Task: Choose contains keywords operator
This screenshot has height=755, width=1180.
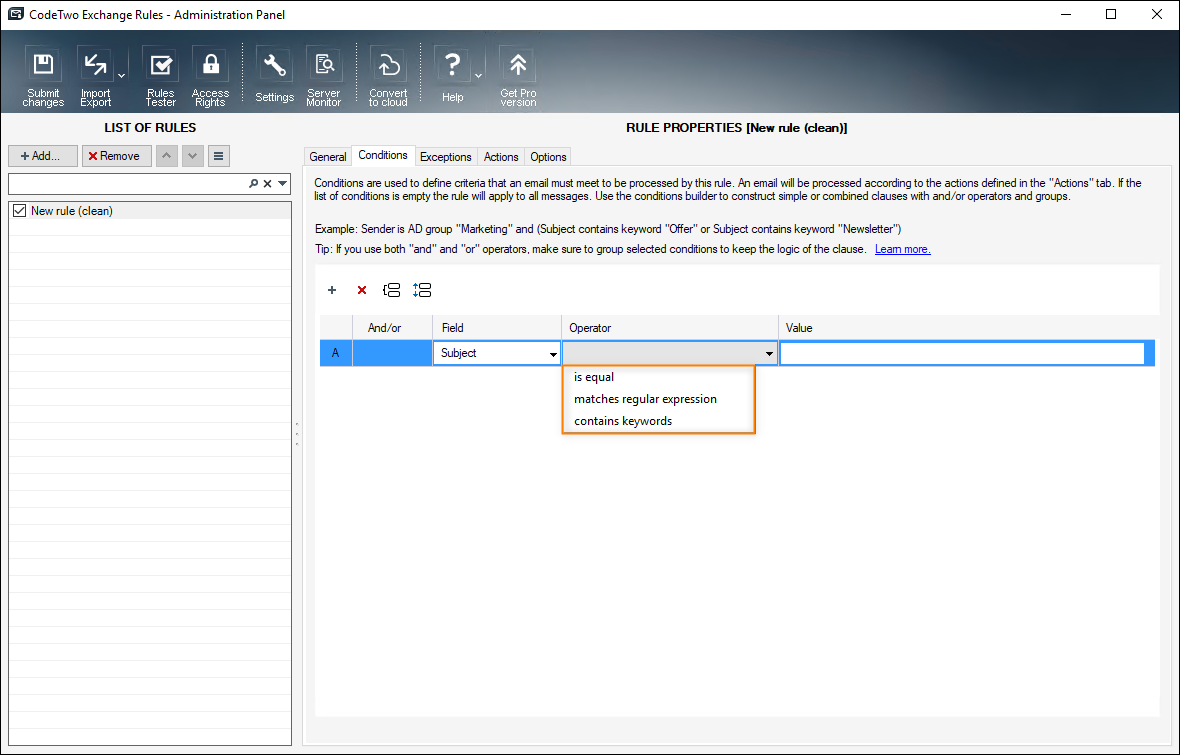Action: click(x=658, y=421)
